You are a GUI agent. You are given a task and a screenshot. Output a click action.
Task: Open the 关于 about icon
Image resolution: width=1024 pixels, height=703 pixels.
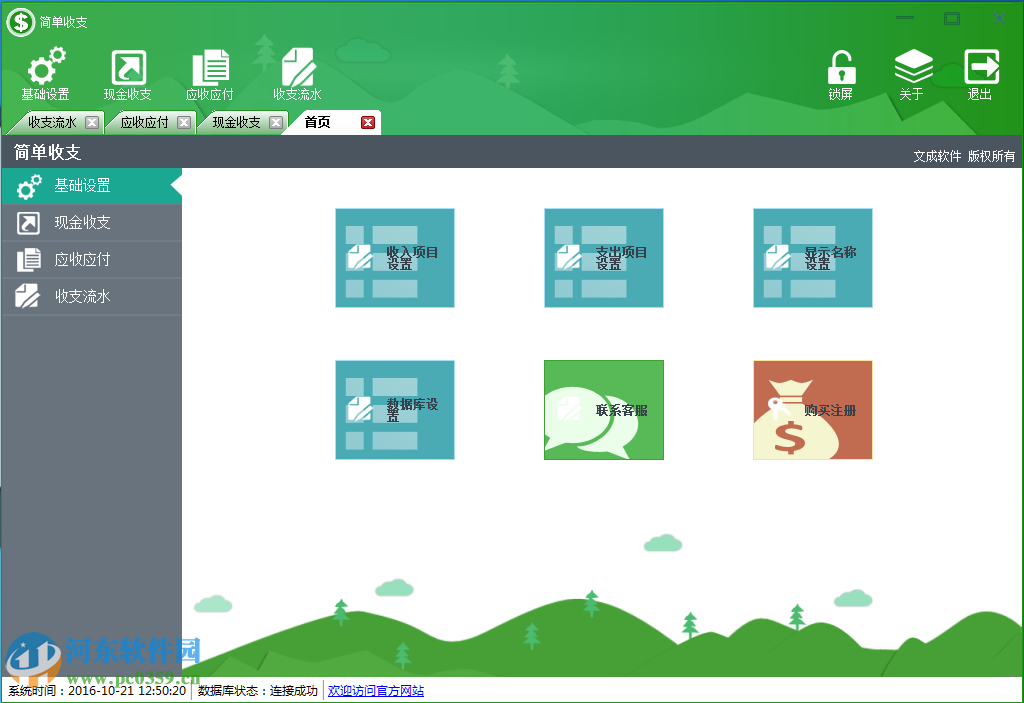pyautogui.click(x=912, y=74)
